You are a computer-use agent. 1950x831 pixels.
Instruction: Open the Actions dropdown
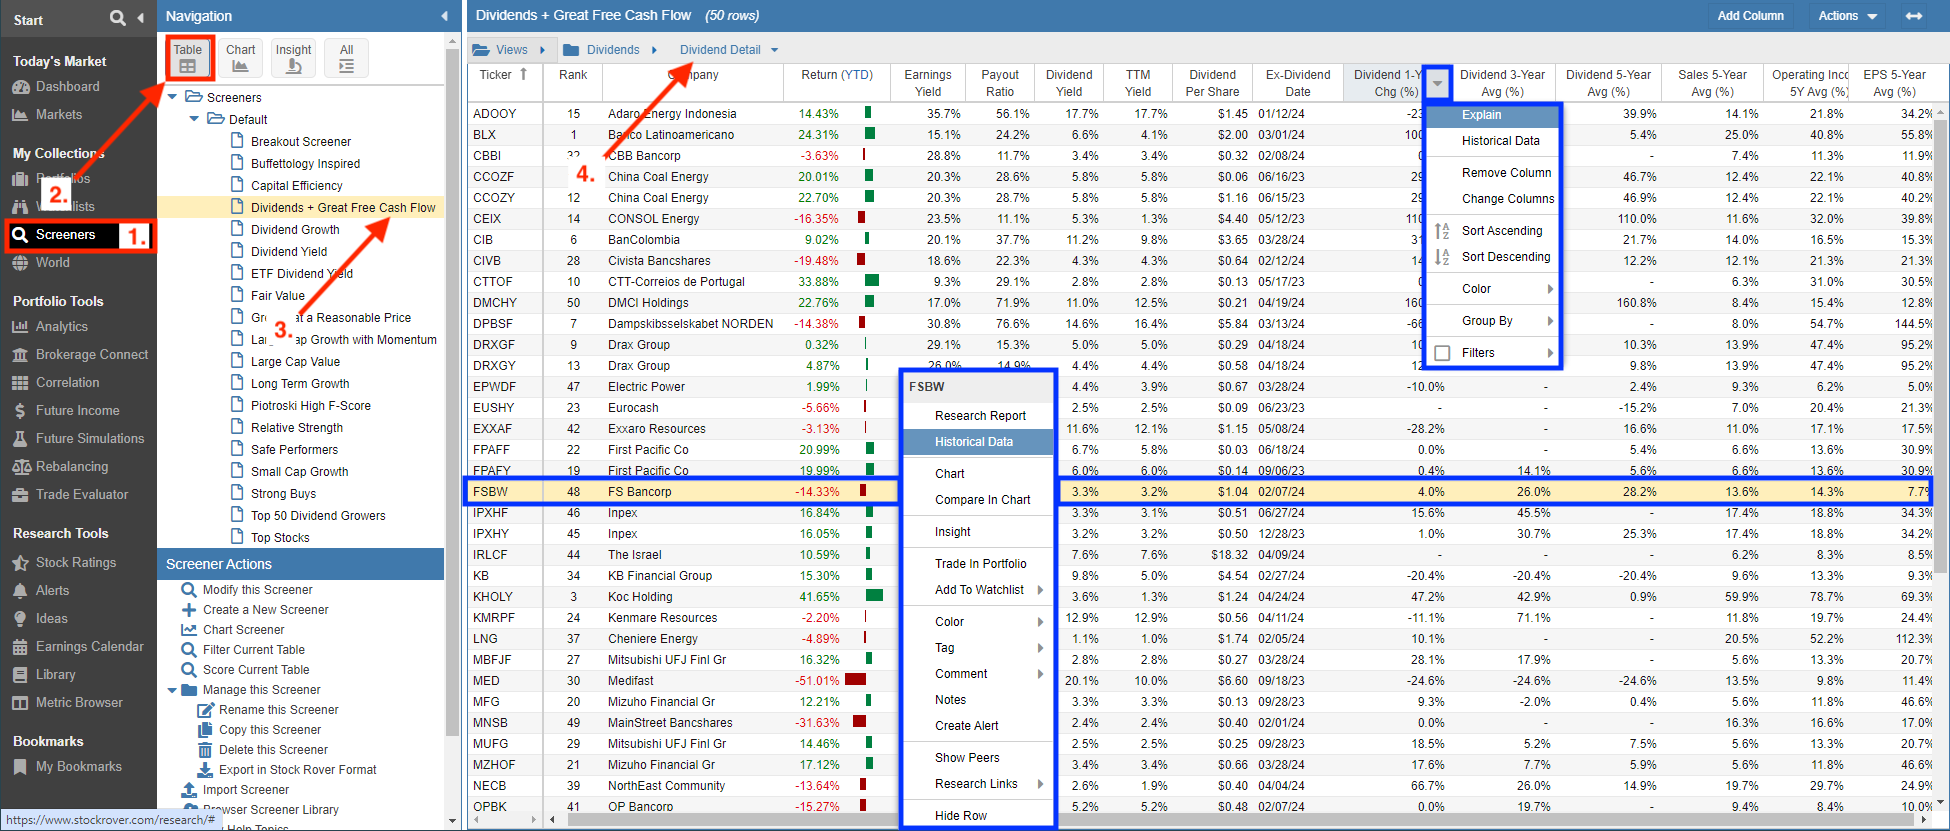pos(1847,16)
